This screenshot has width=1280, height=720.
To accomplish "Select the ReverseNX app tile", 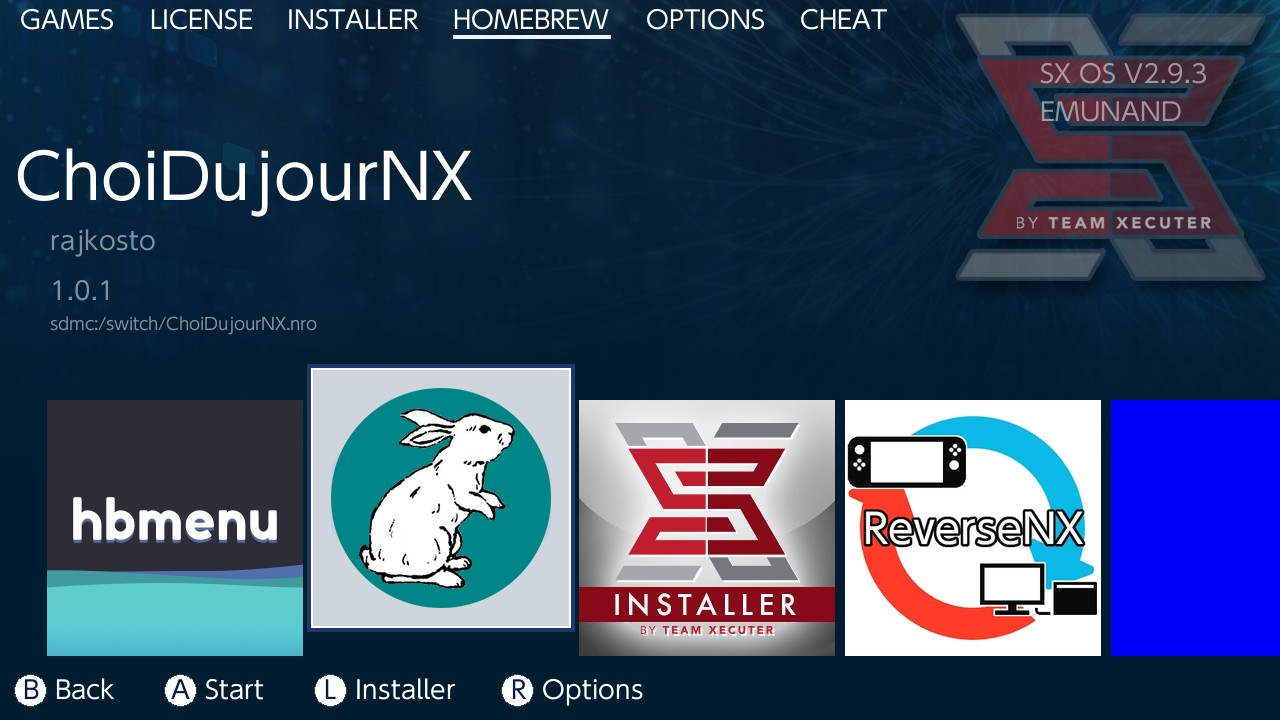I will pos(973,528).
